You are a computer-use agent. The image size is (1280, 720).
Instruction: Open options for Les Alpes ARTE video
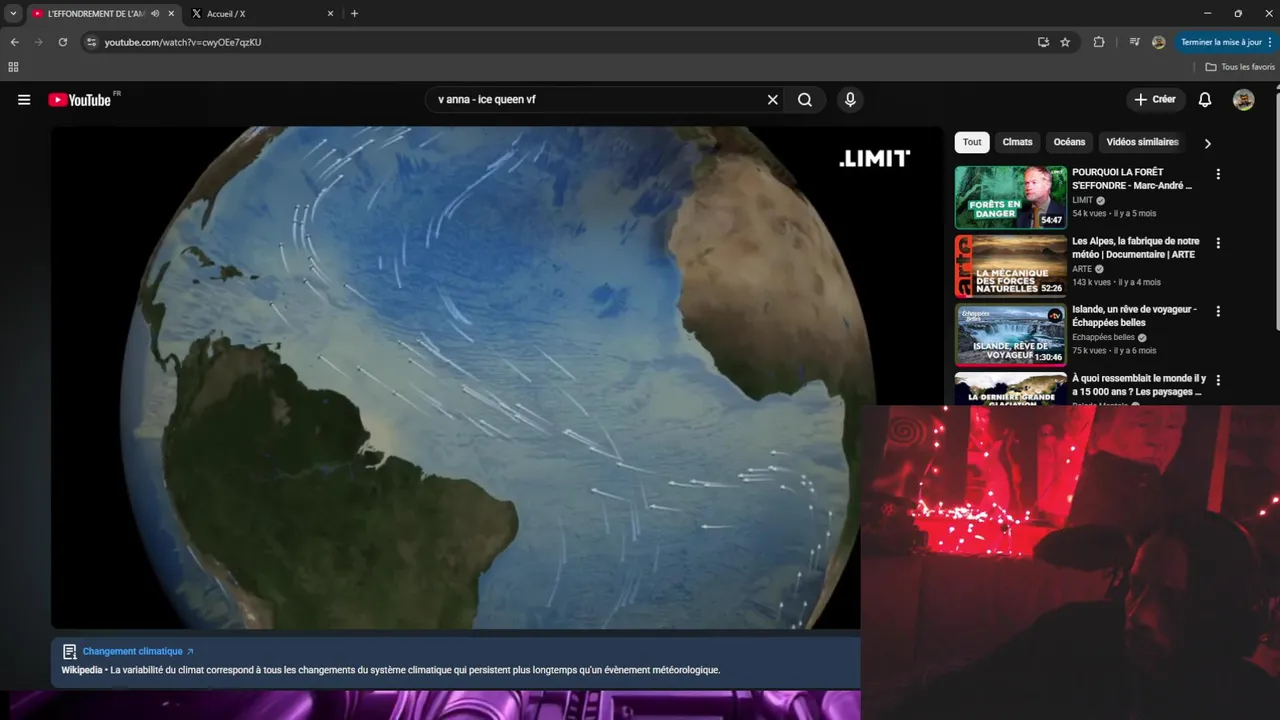click(x=1218, y=243)
